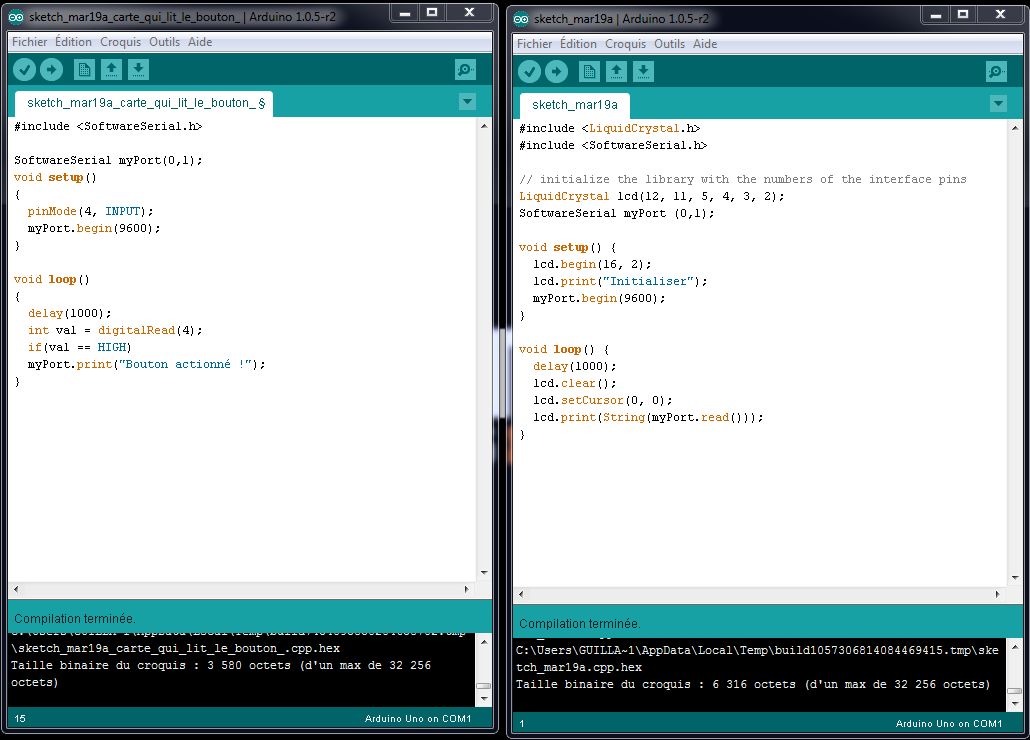Click console scroll down arrow in right window
Viewport: 1030px width, 740px height.
[x=1015, y=704]
